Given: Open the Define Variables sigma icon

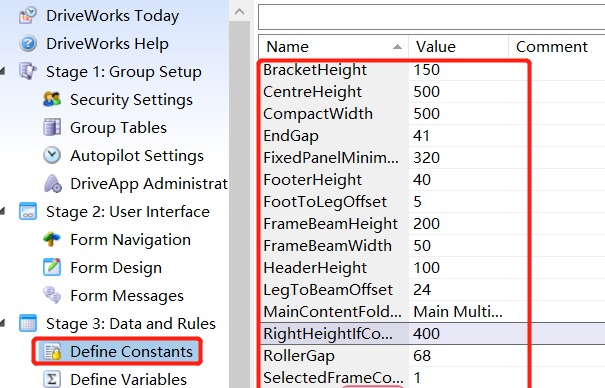Looking at the screenshot, I should click(52, 379).
